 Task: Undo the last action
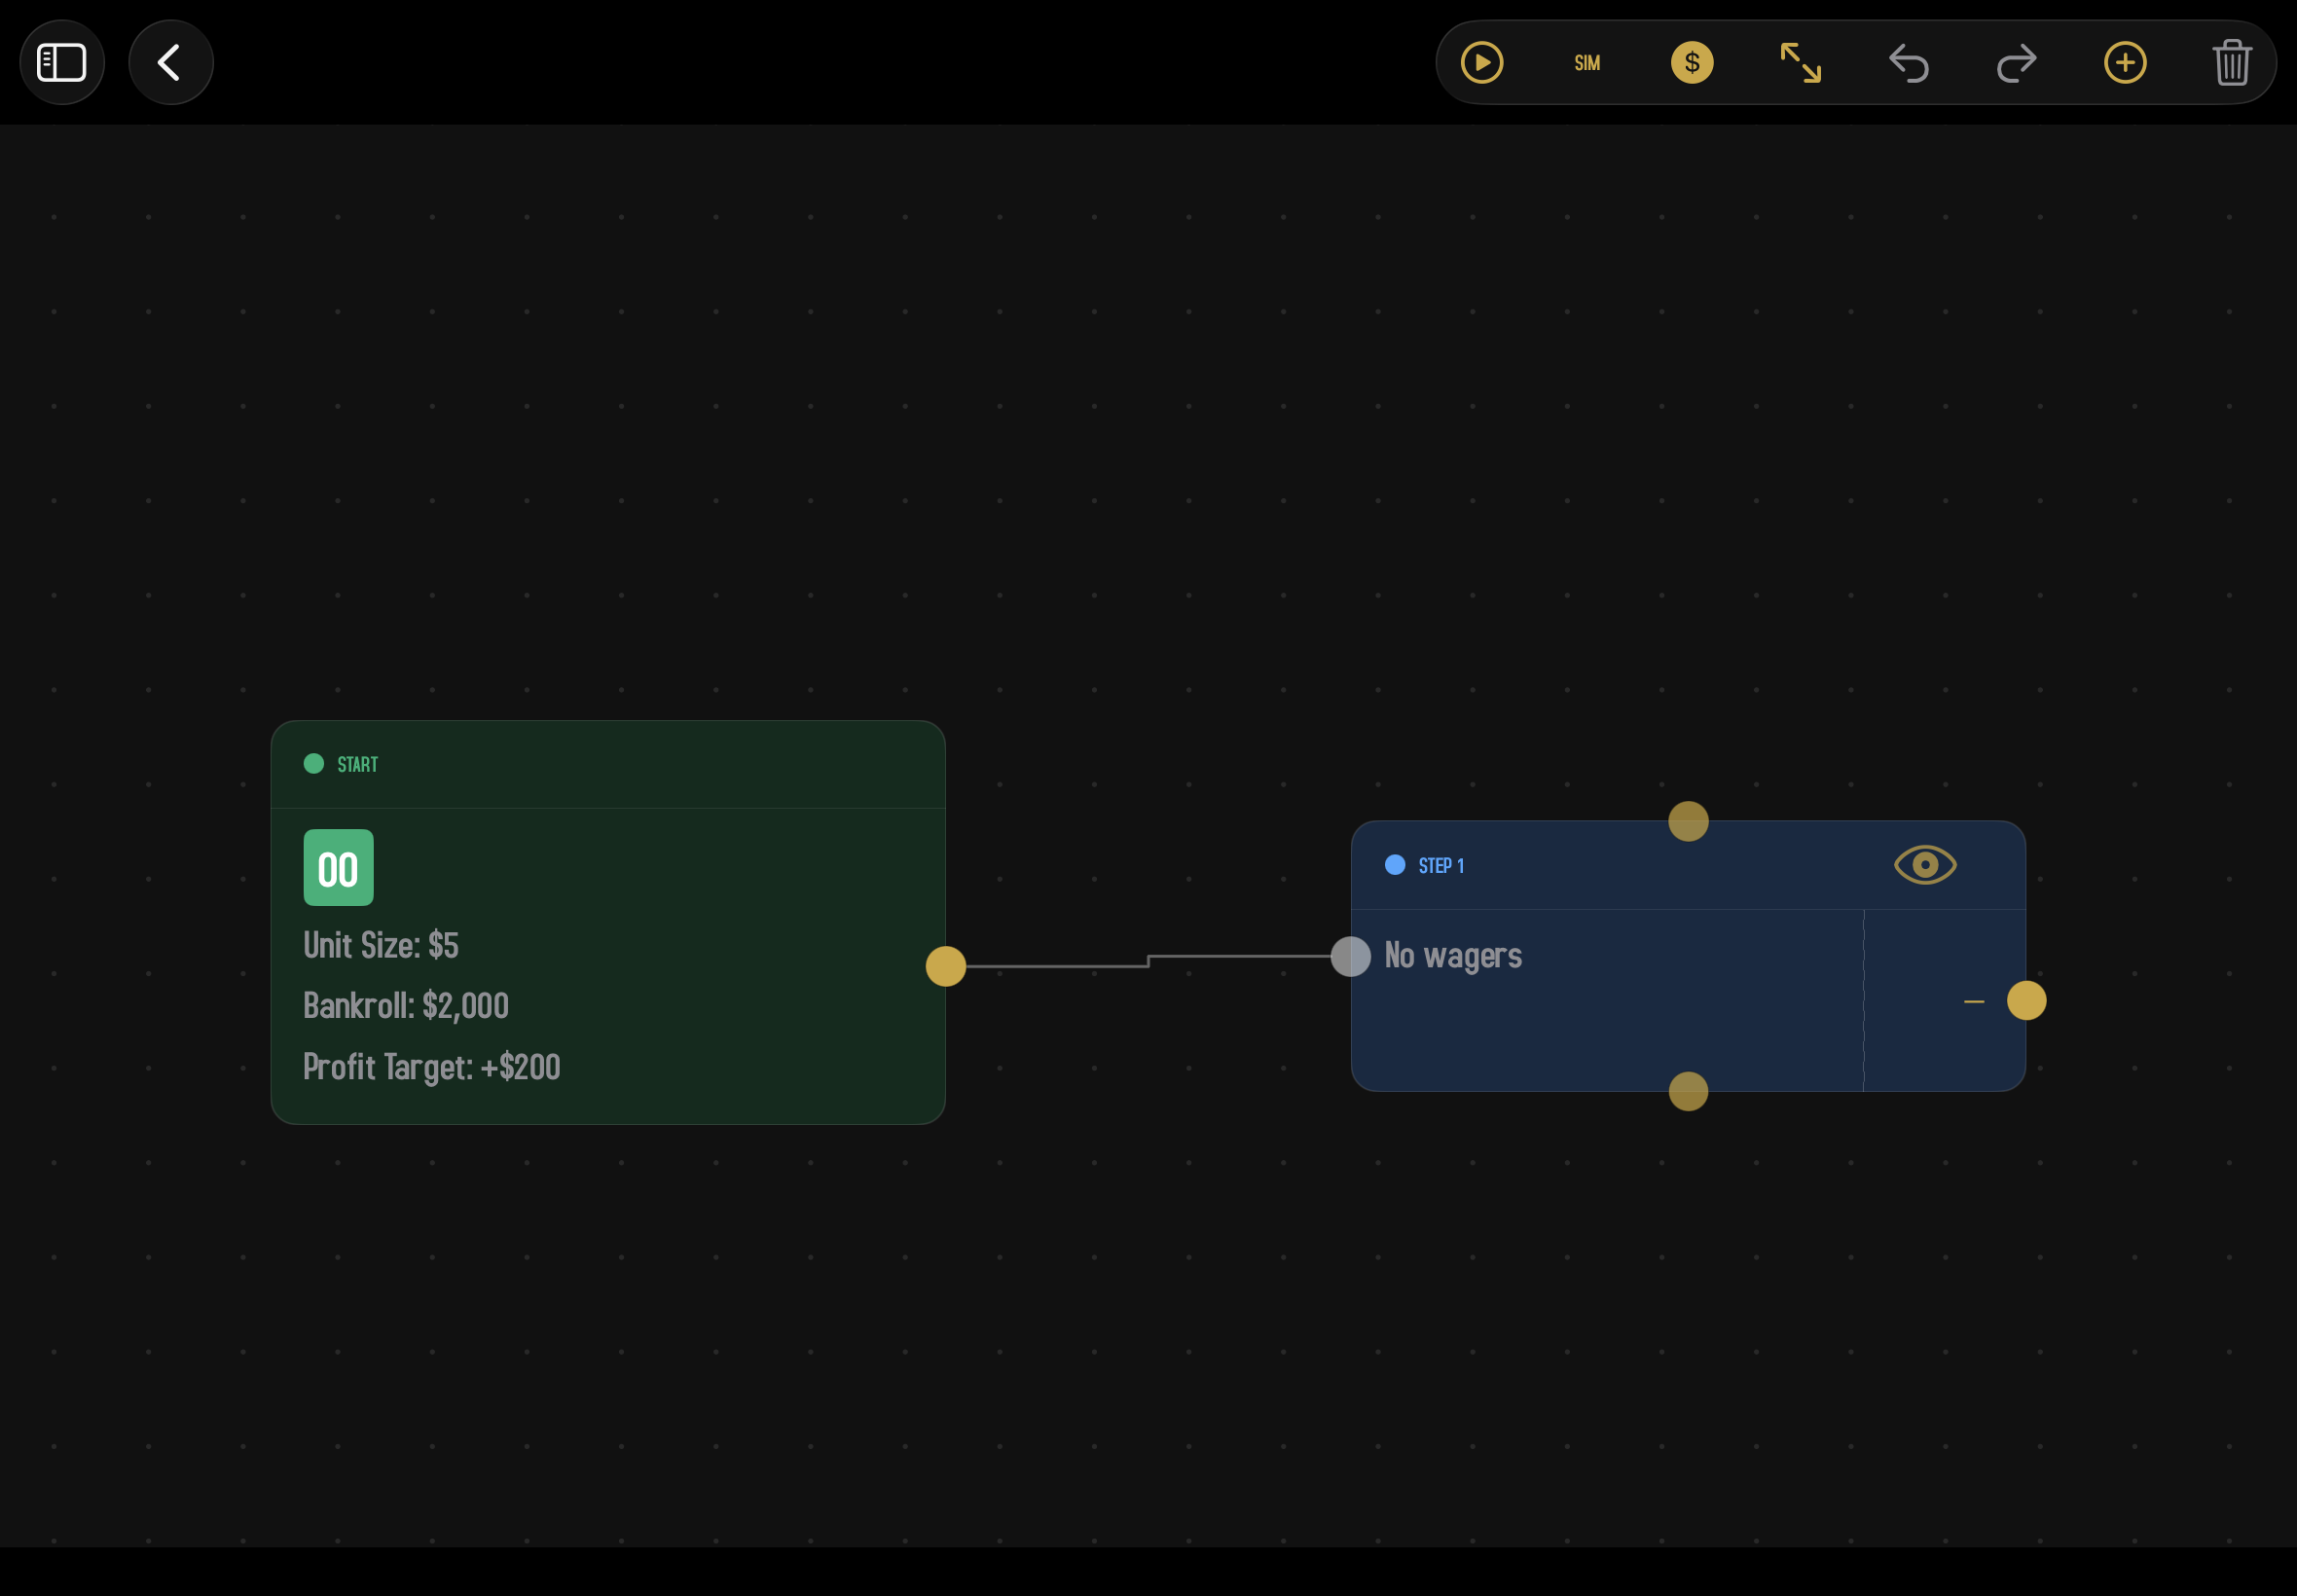click(1908, 63)
